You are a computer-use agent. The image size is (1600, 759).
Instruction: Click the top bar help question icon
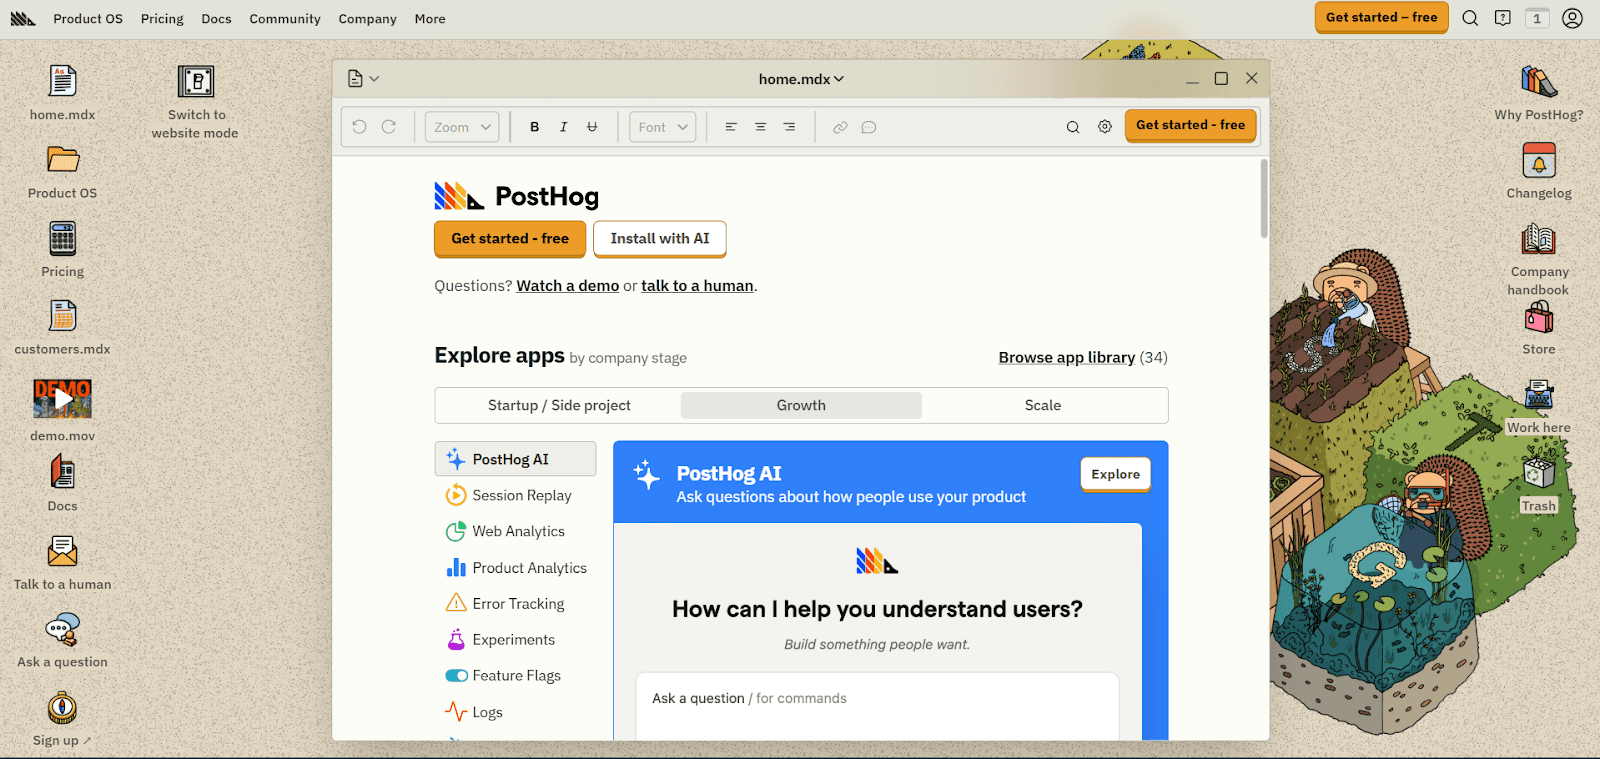click(1503, 18)
